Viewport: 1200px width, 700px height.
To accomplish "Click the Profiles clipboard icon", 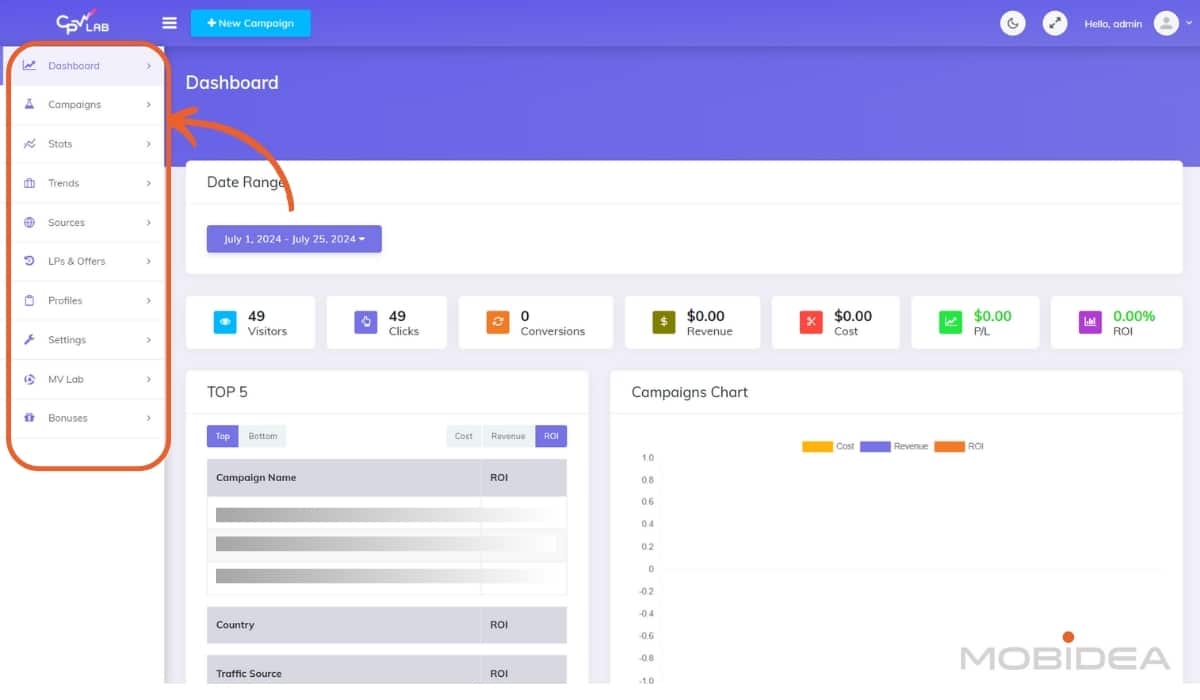I will pos(29,300).
